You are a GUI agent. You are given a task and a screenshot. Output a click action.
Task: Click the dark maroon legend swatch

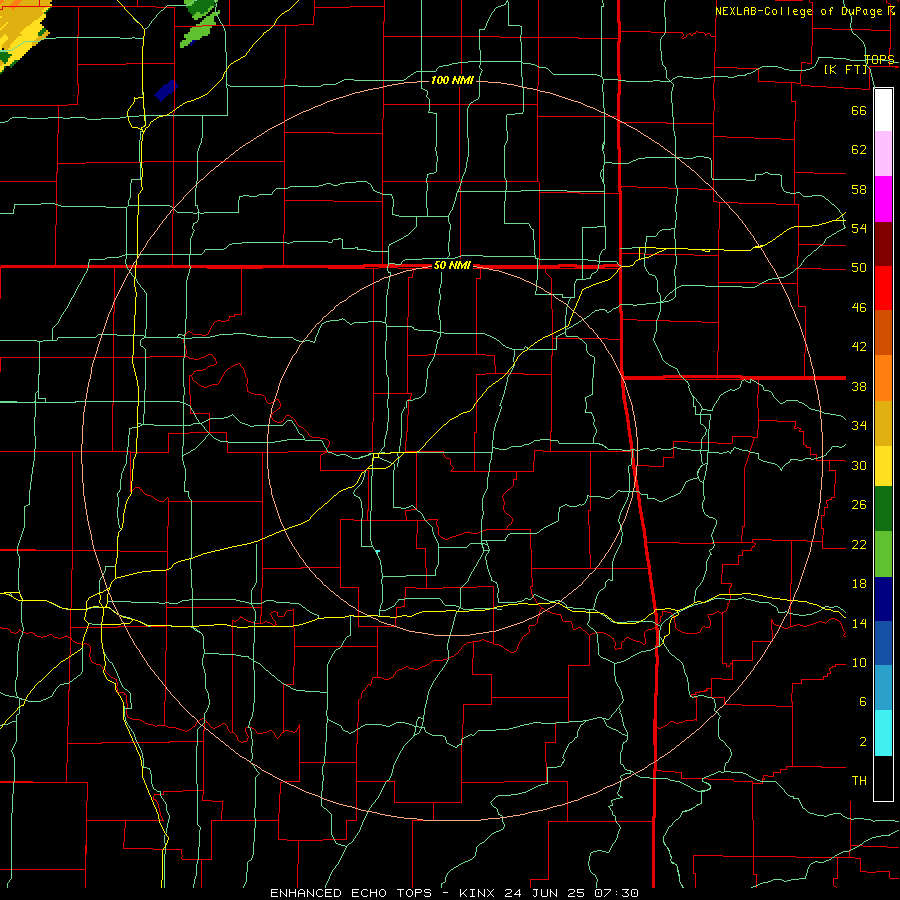[883, 244]
